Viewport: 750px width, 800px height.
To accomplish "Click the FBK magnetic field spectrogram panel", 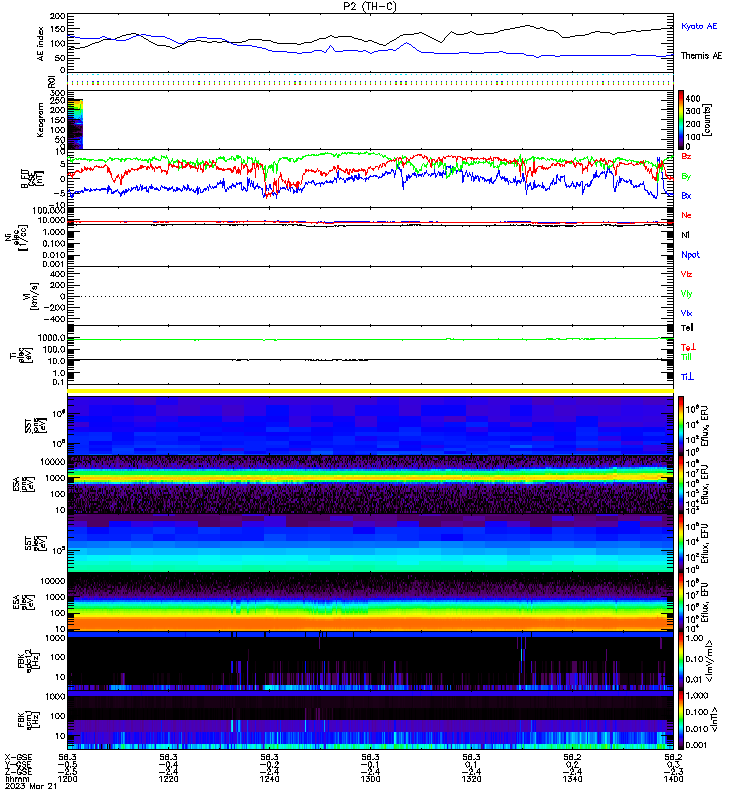I will (x=370, y=720).
